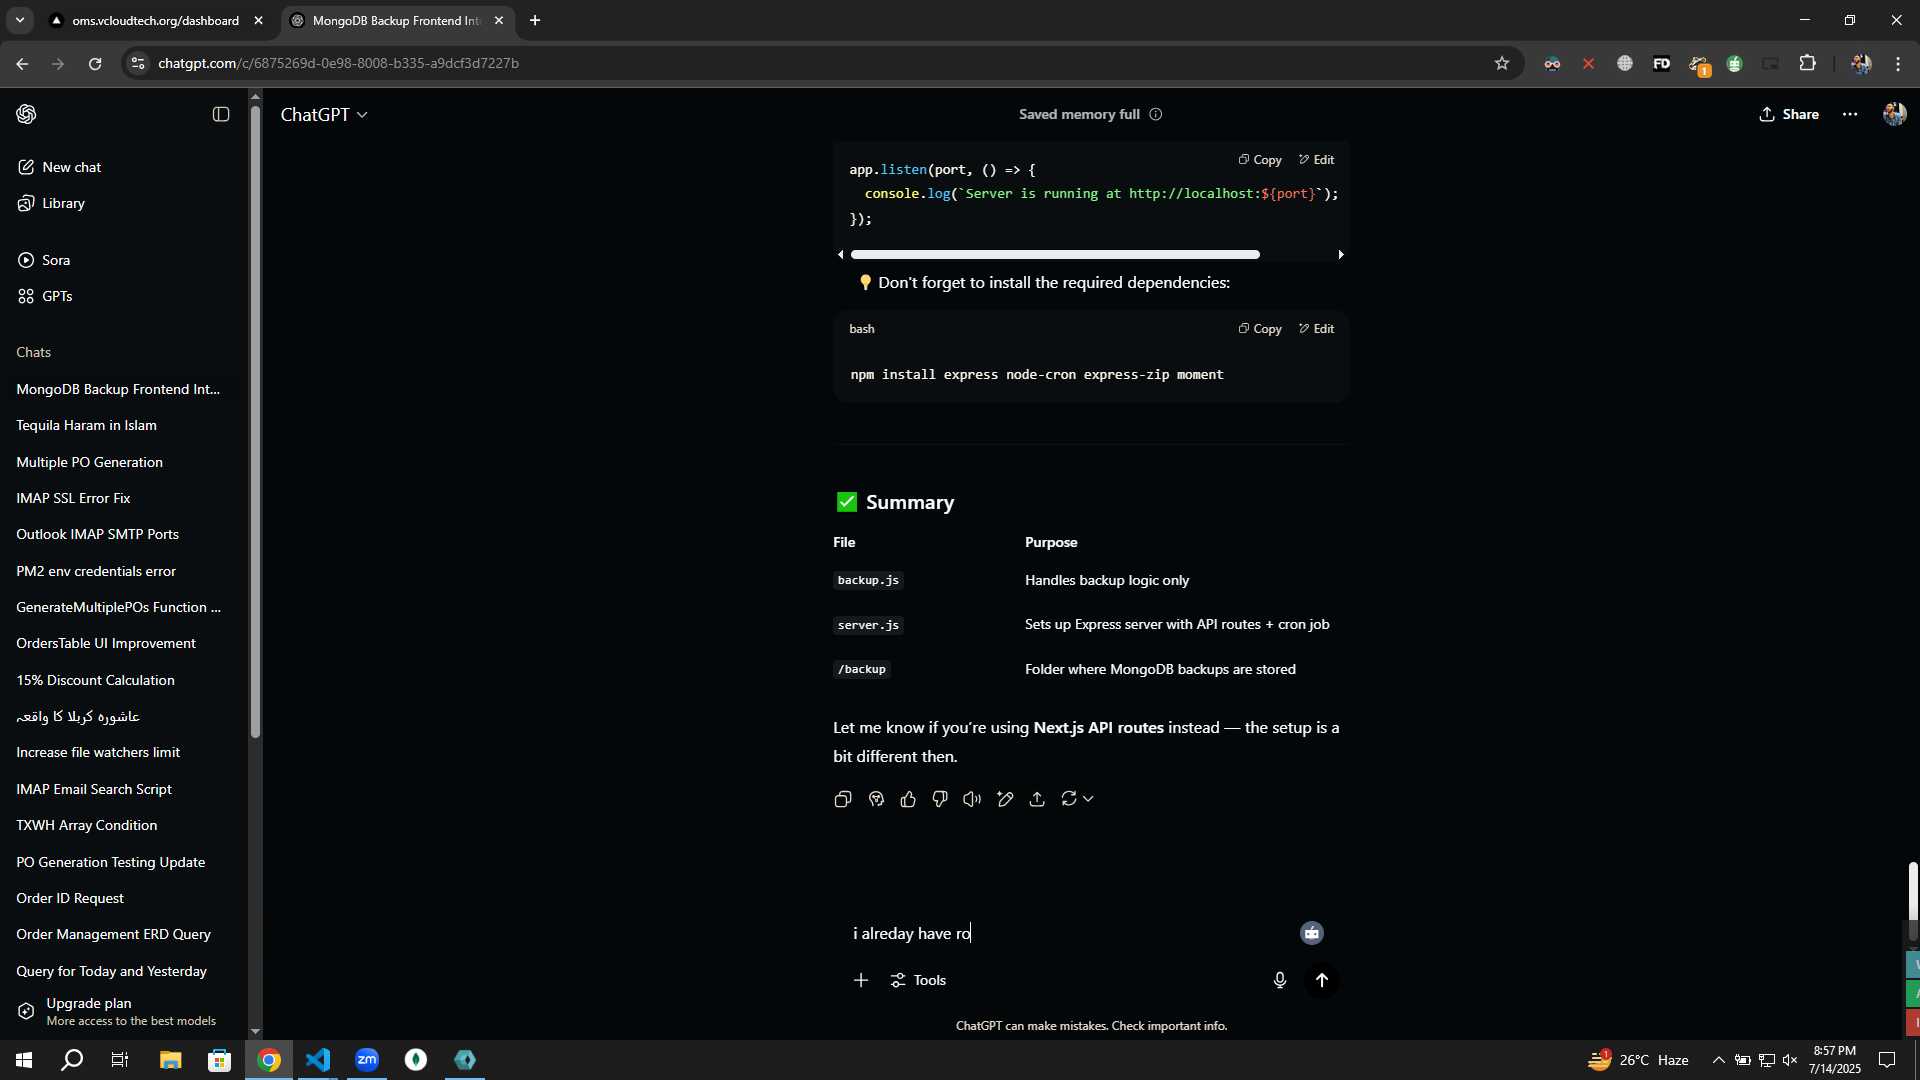
Task: Click the read aloud speaker icon
Action: coord(972,799)
